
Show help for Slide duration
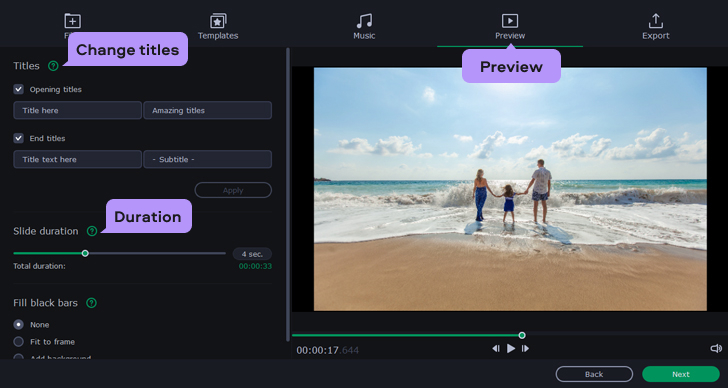92,231
